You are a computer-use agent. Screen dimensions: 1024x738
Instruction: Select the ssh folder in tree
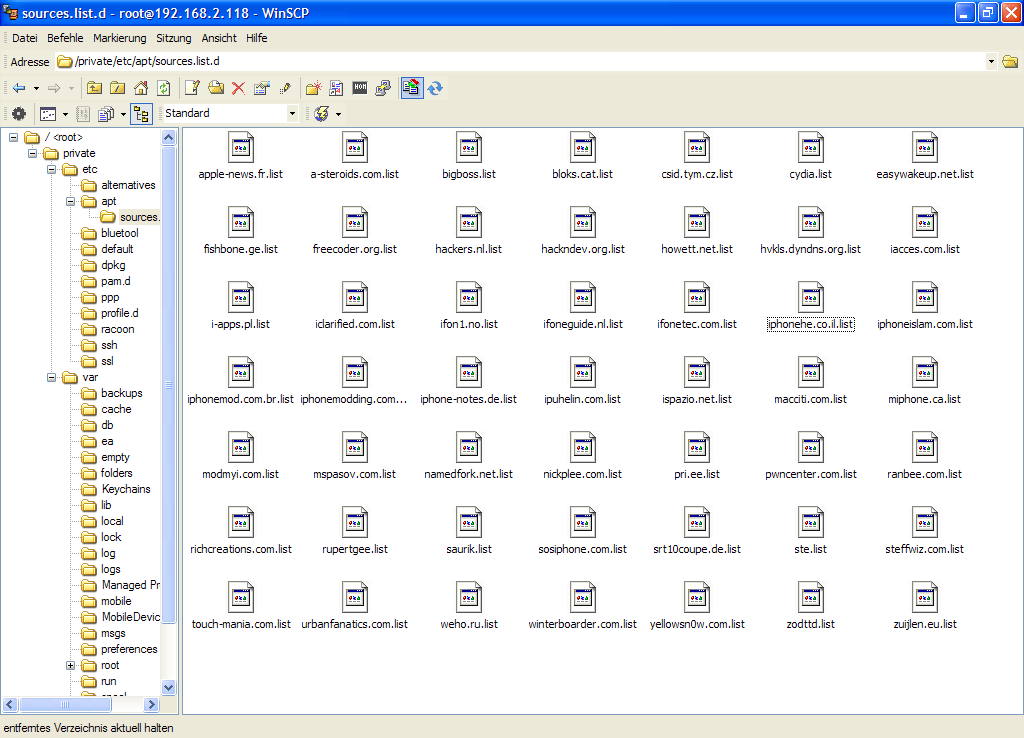coord(109,345)
